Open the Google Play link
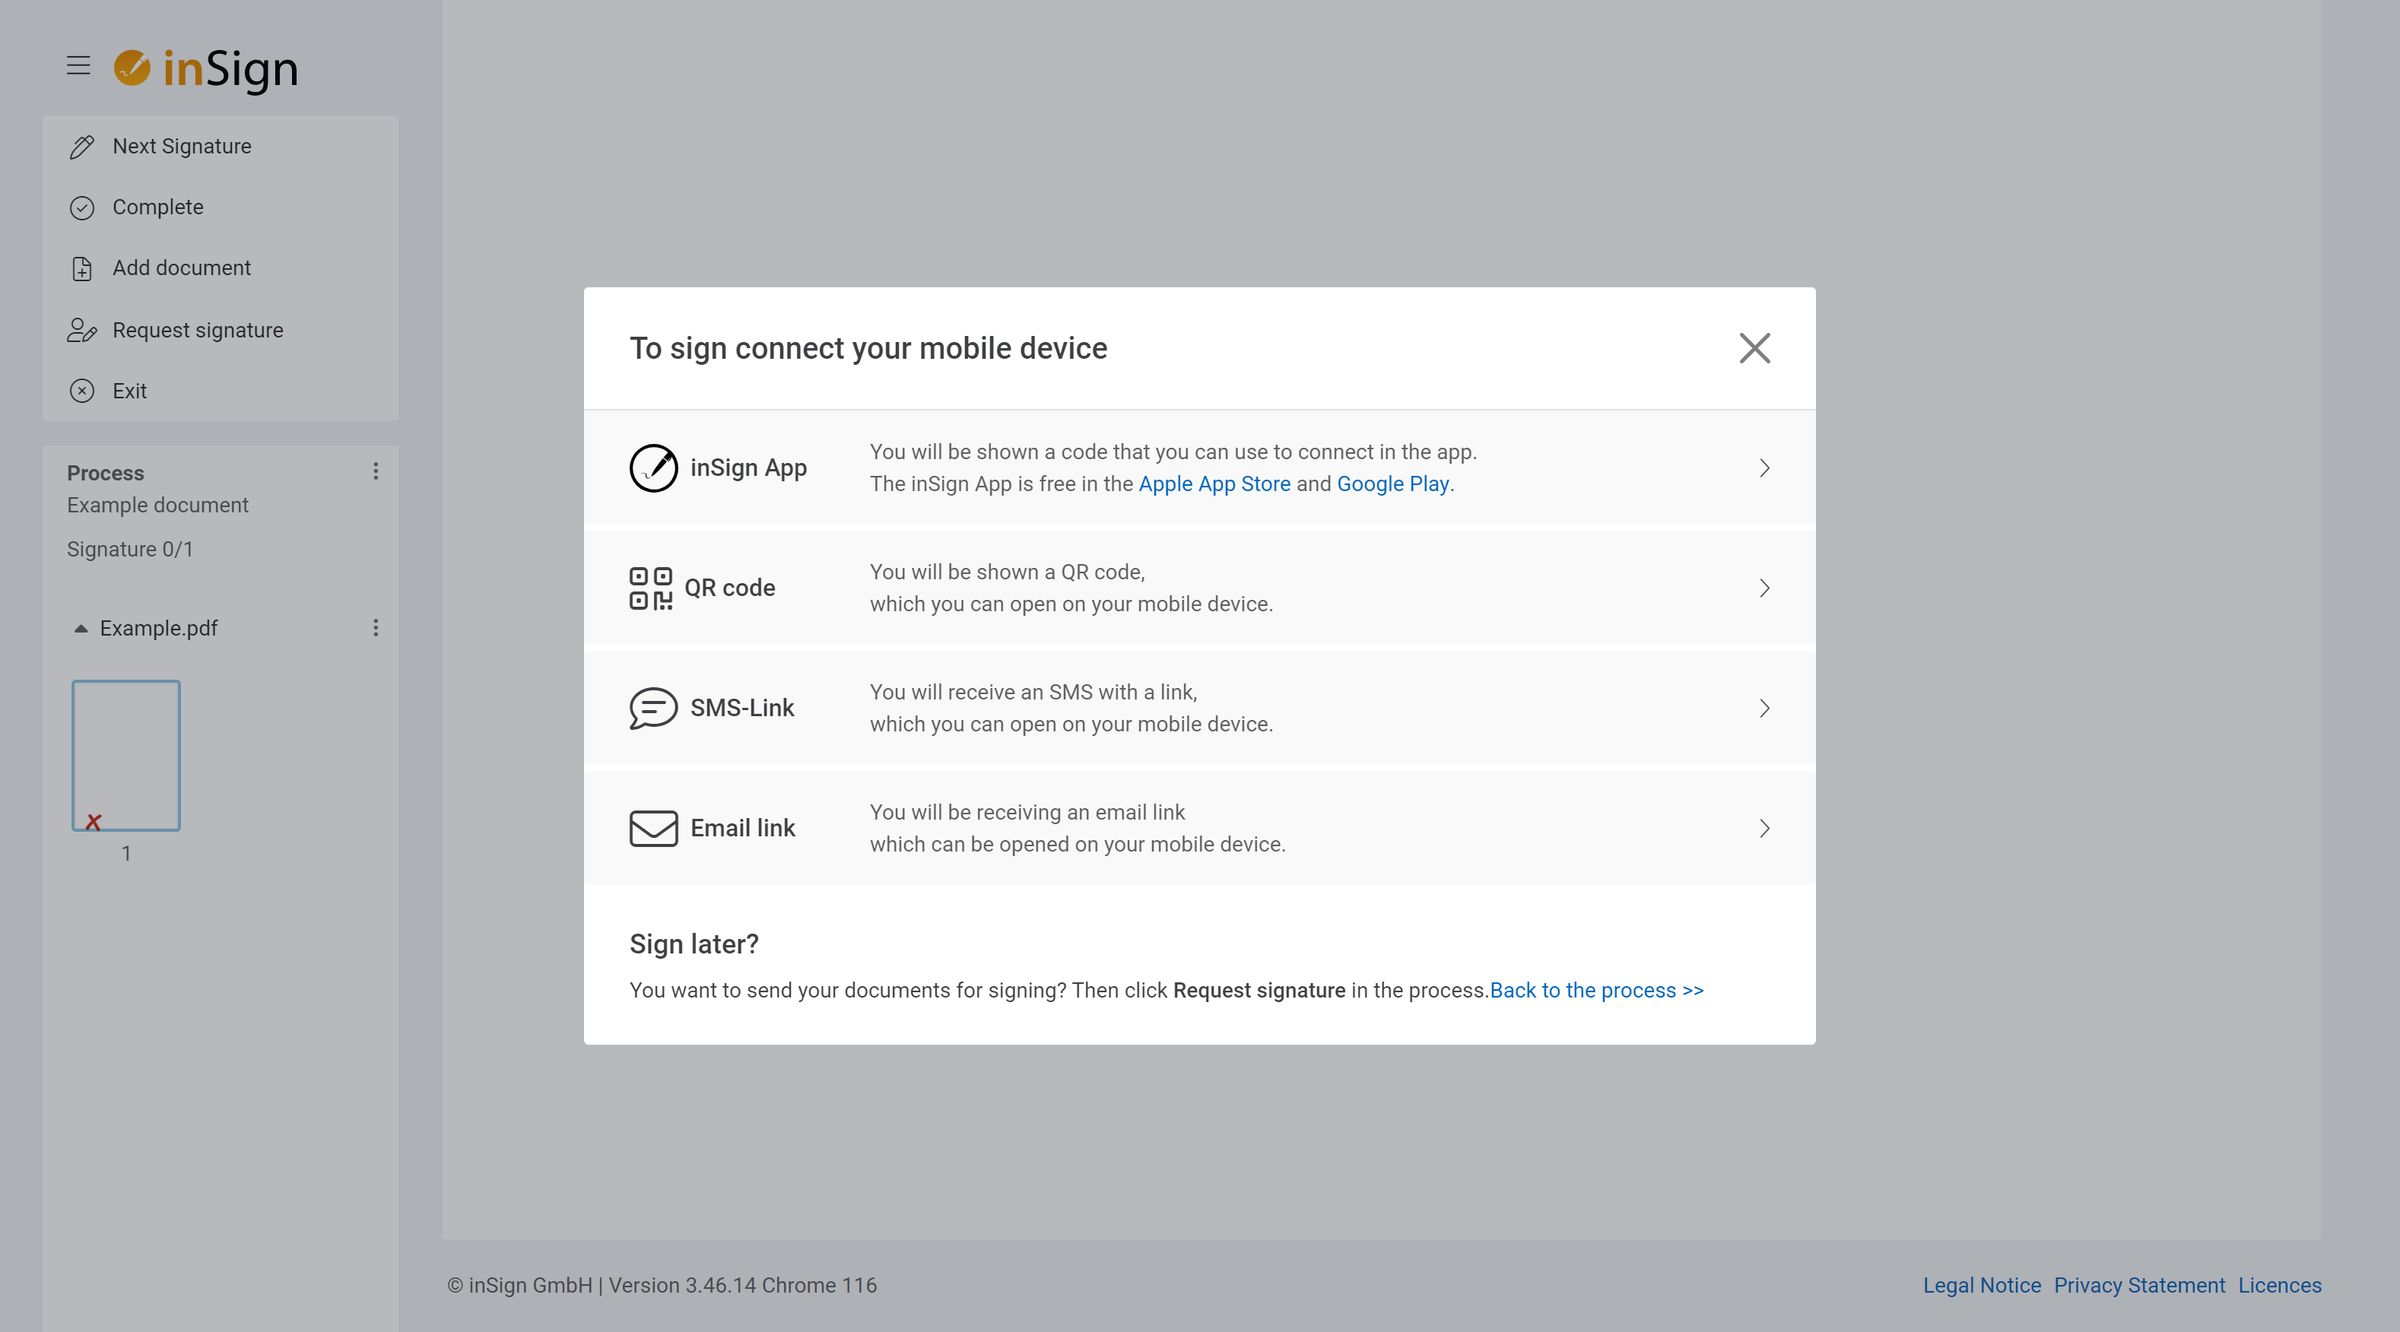This screenshot has width=2400, height=1332. [x=1393, y=483]
